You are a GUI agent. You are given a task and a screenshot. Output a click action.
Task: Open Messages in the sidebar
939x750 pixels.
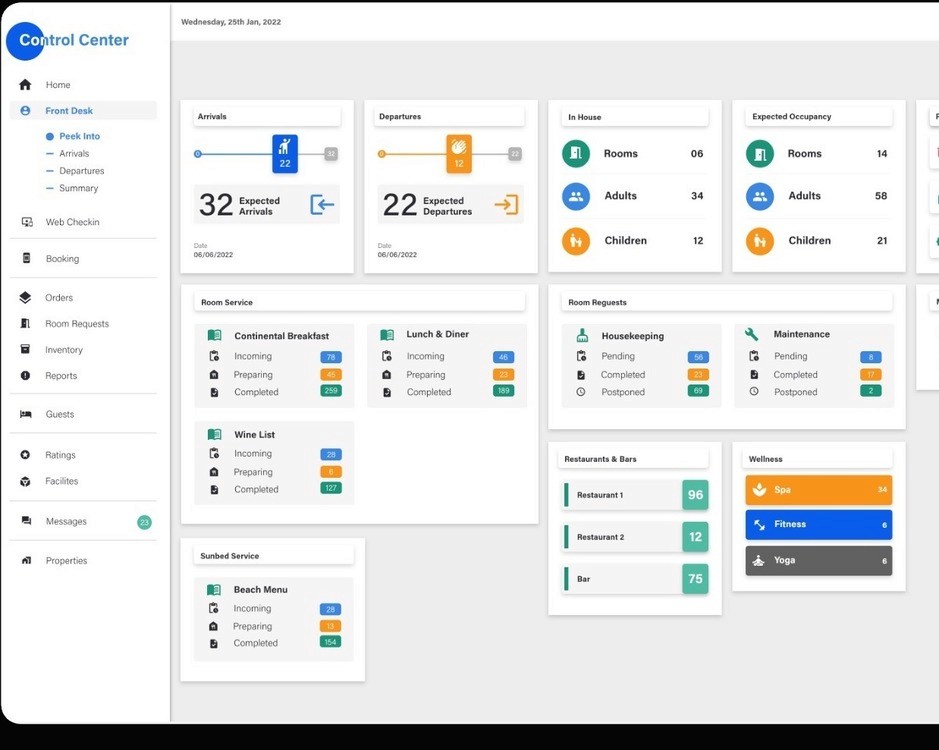(x=66, y=522)
